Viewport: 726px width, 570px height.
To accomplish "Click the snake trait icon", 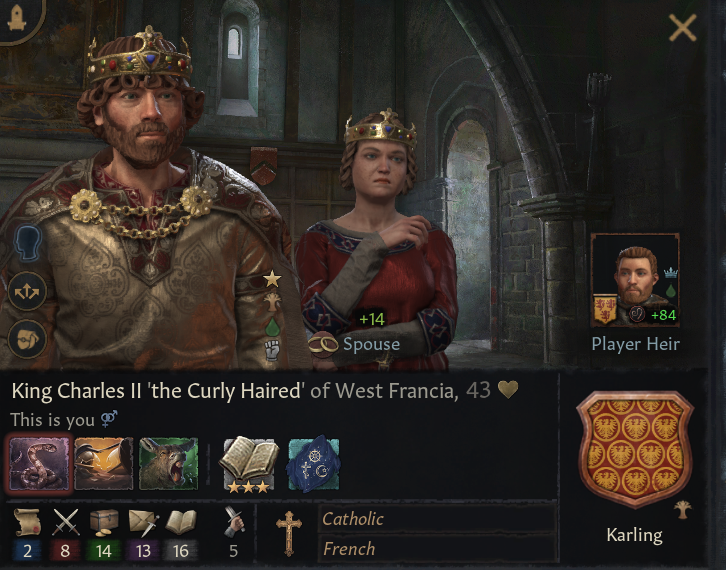I will click(x=39, y=464).
